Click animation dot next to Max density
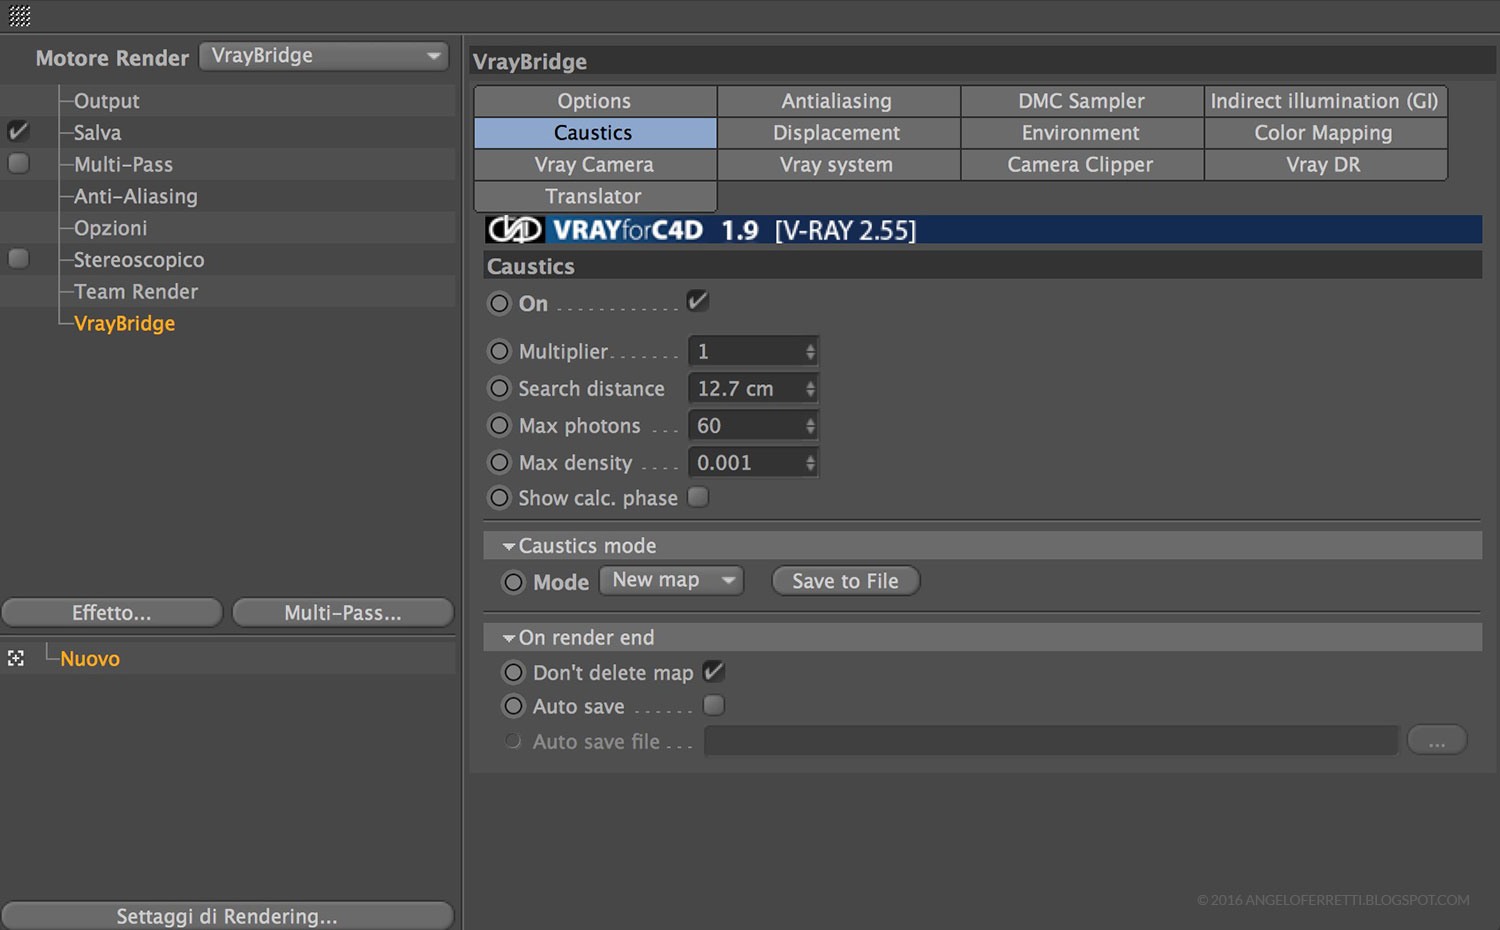The height and width of the screenshot is (930, 1500). pyautogui.click(x=499, y=462)
